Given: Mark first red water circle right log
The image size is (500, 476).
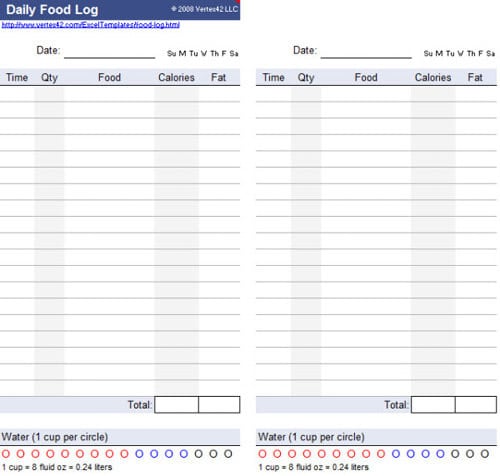Looking at the screenshot, I should [262, 453].
